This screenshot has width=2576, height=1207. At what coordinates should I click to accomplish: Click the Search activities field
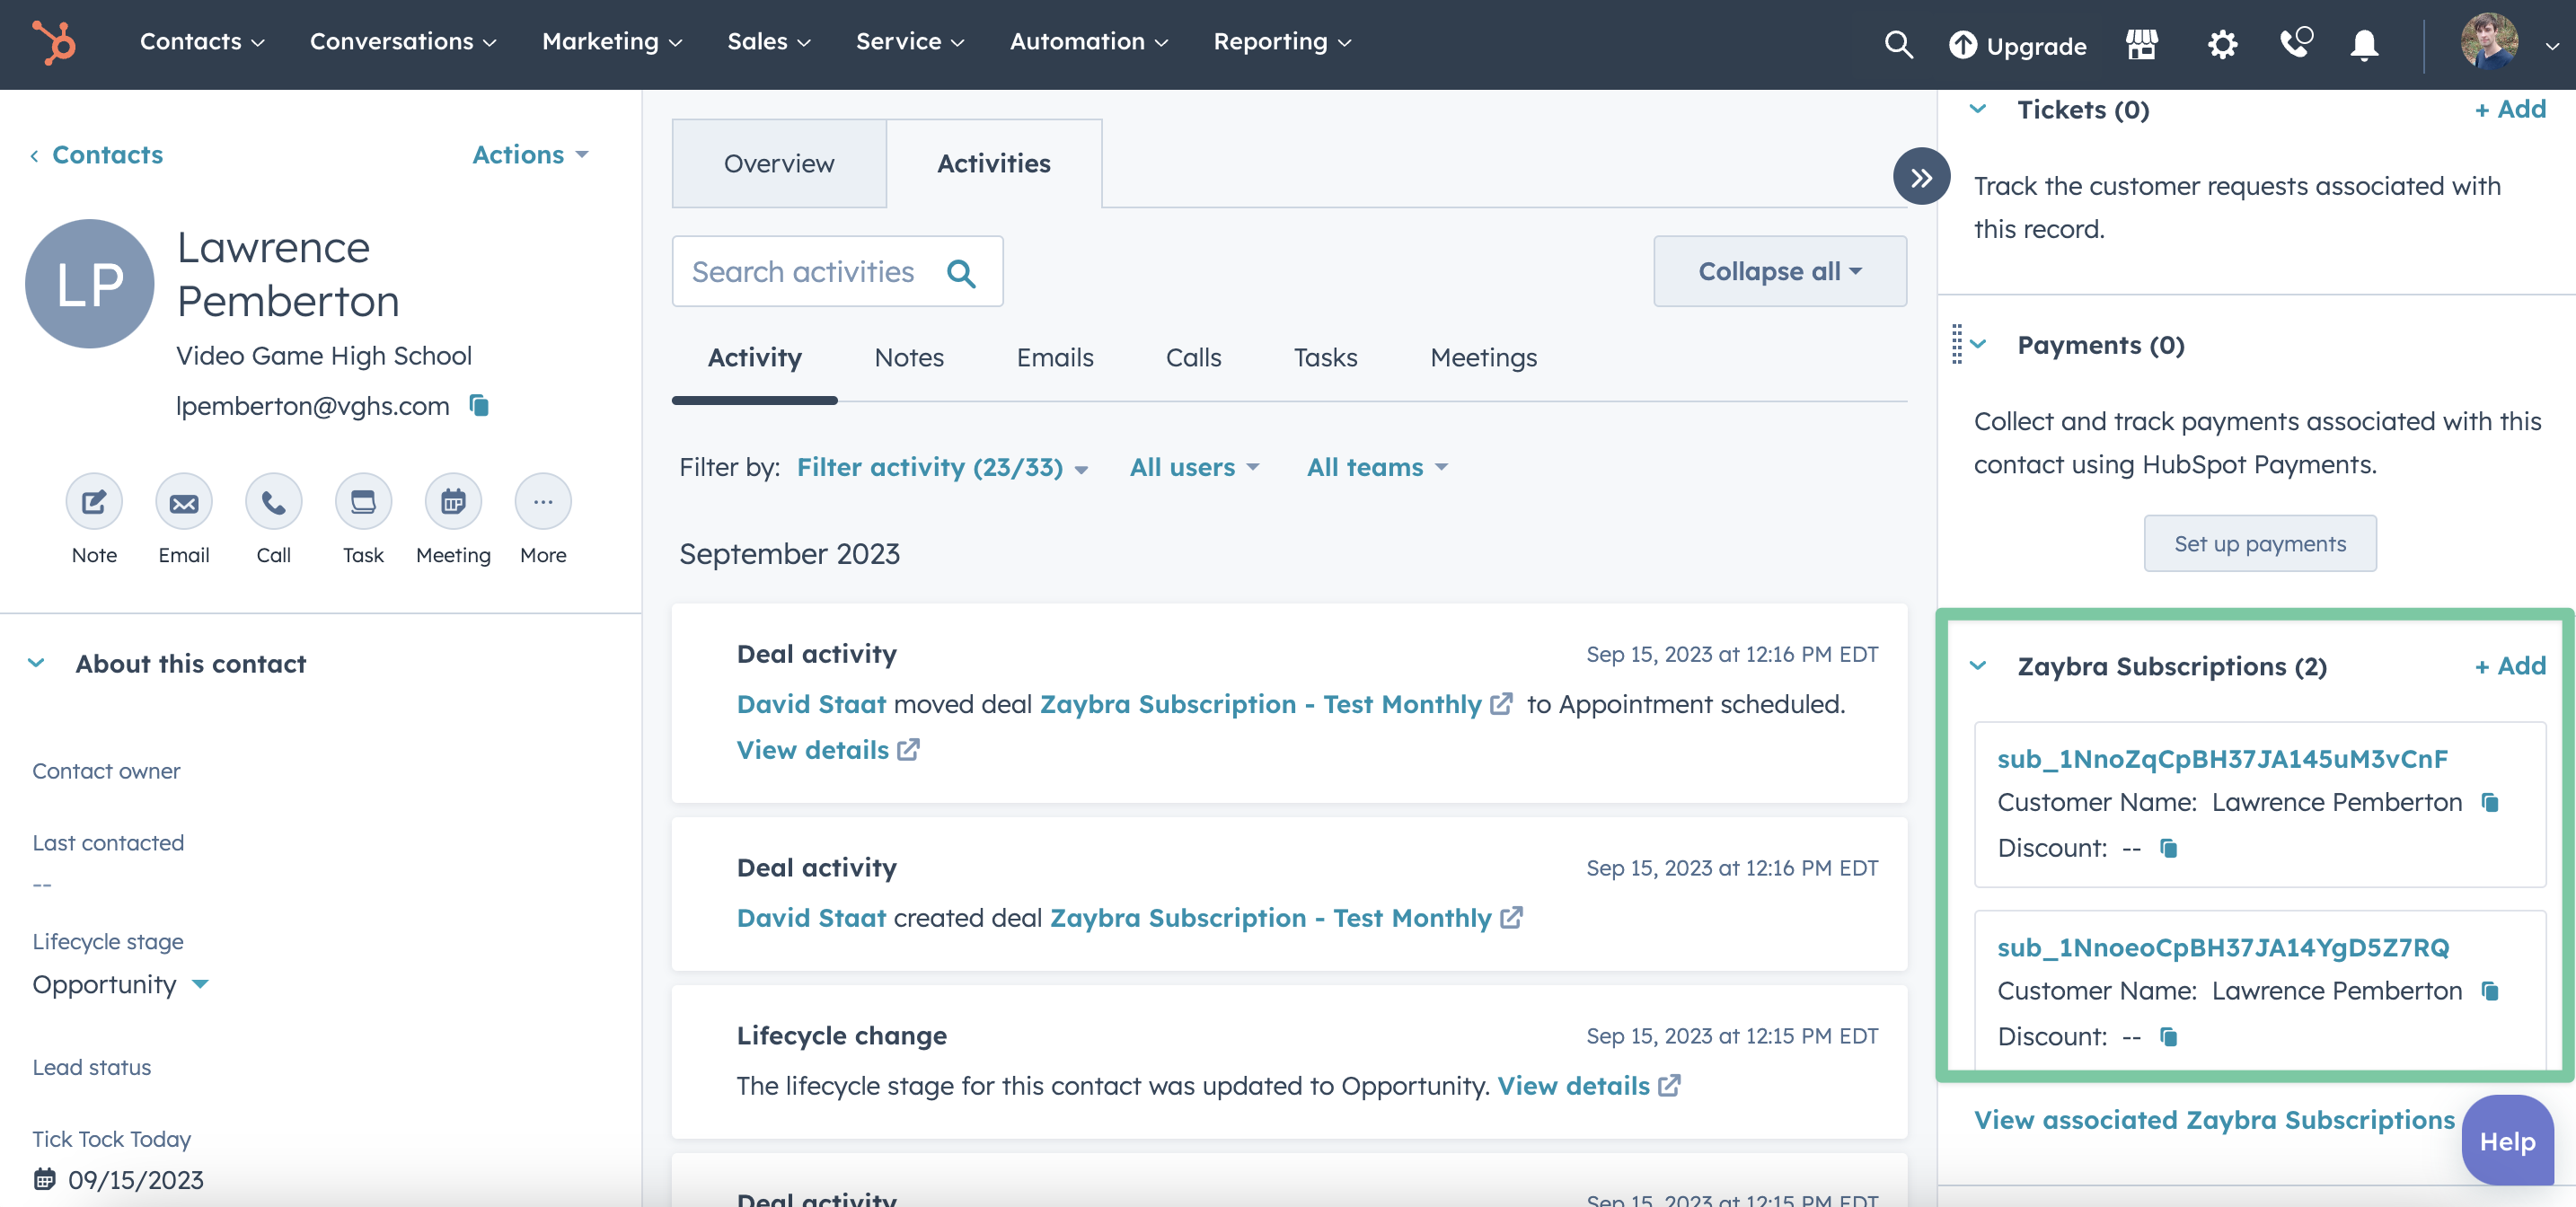(x=837, y=272)
